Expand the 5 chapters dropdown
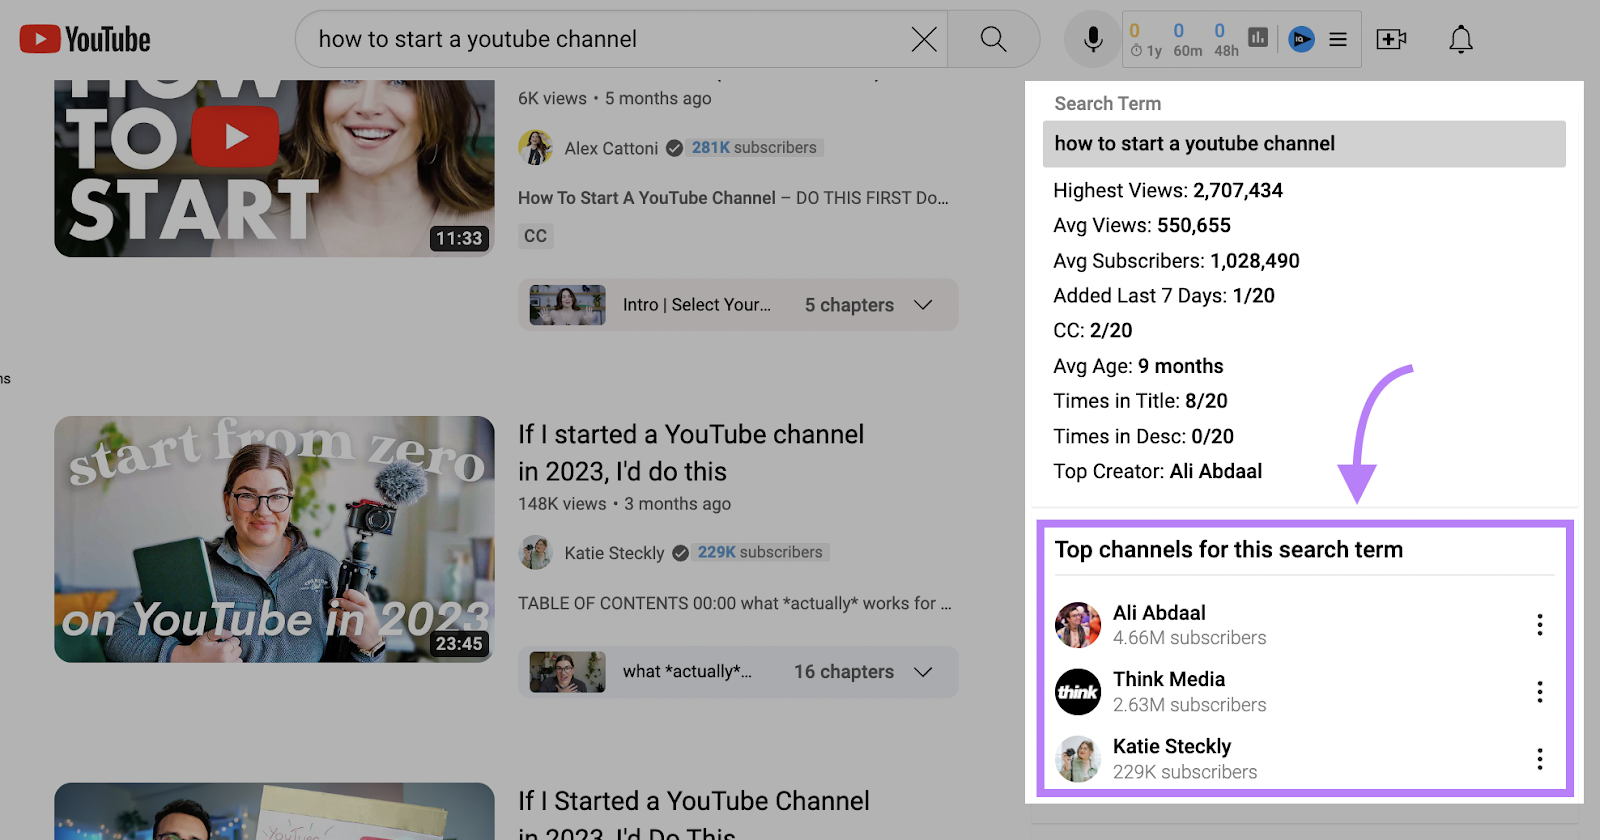This screenshot has height=840, width=1600. [x=923, y=305]
